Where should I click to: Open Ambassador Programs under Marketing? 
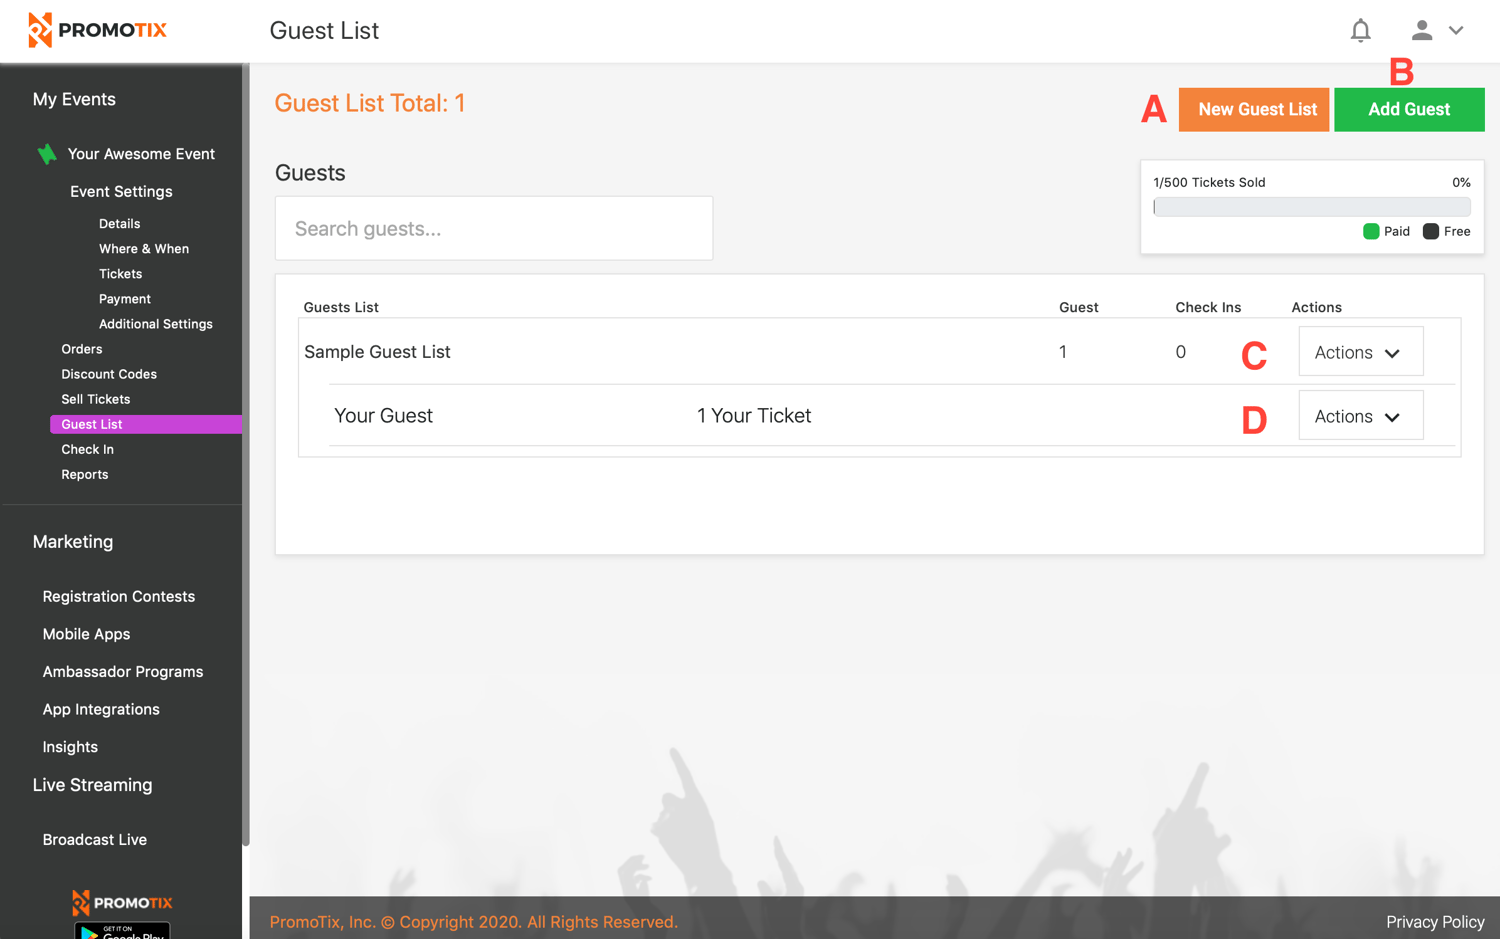[x=122, y=671]
